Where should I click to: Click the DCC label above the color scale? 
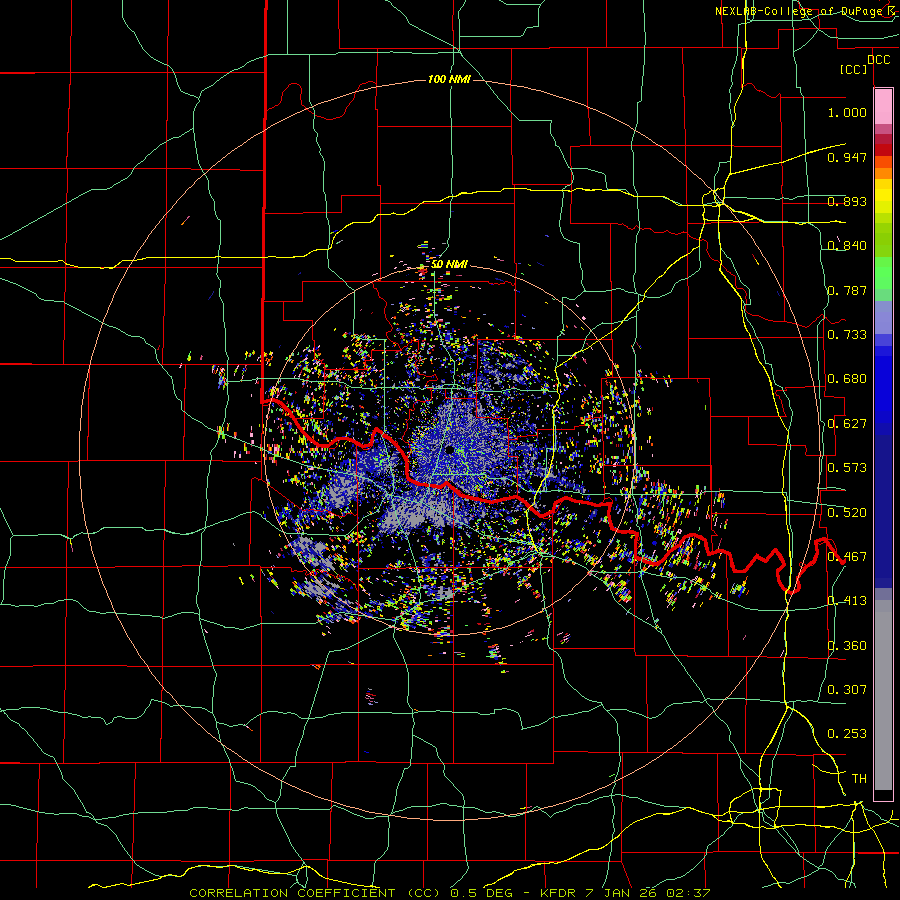click(879, 60)
